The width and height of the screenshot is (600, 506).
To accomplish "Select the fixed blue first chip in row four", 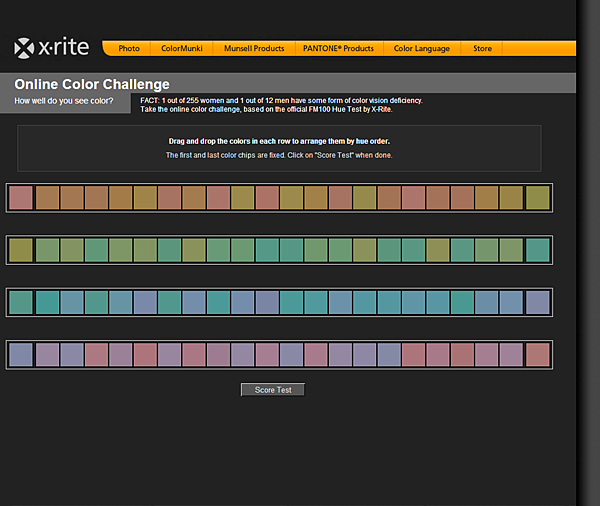I will tap(21, 355).
